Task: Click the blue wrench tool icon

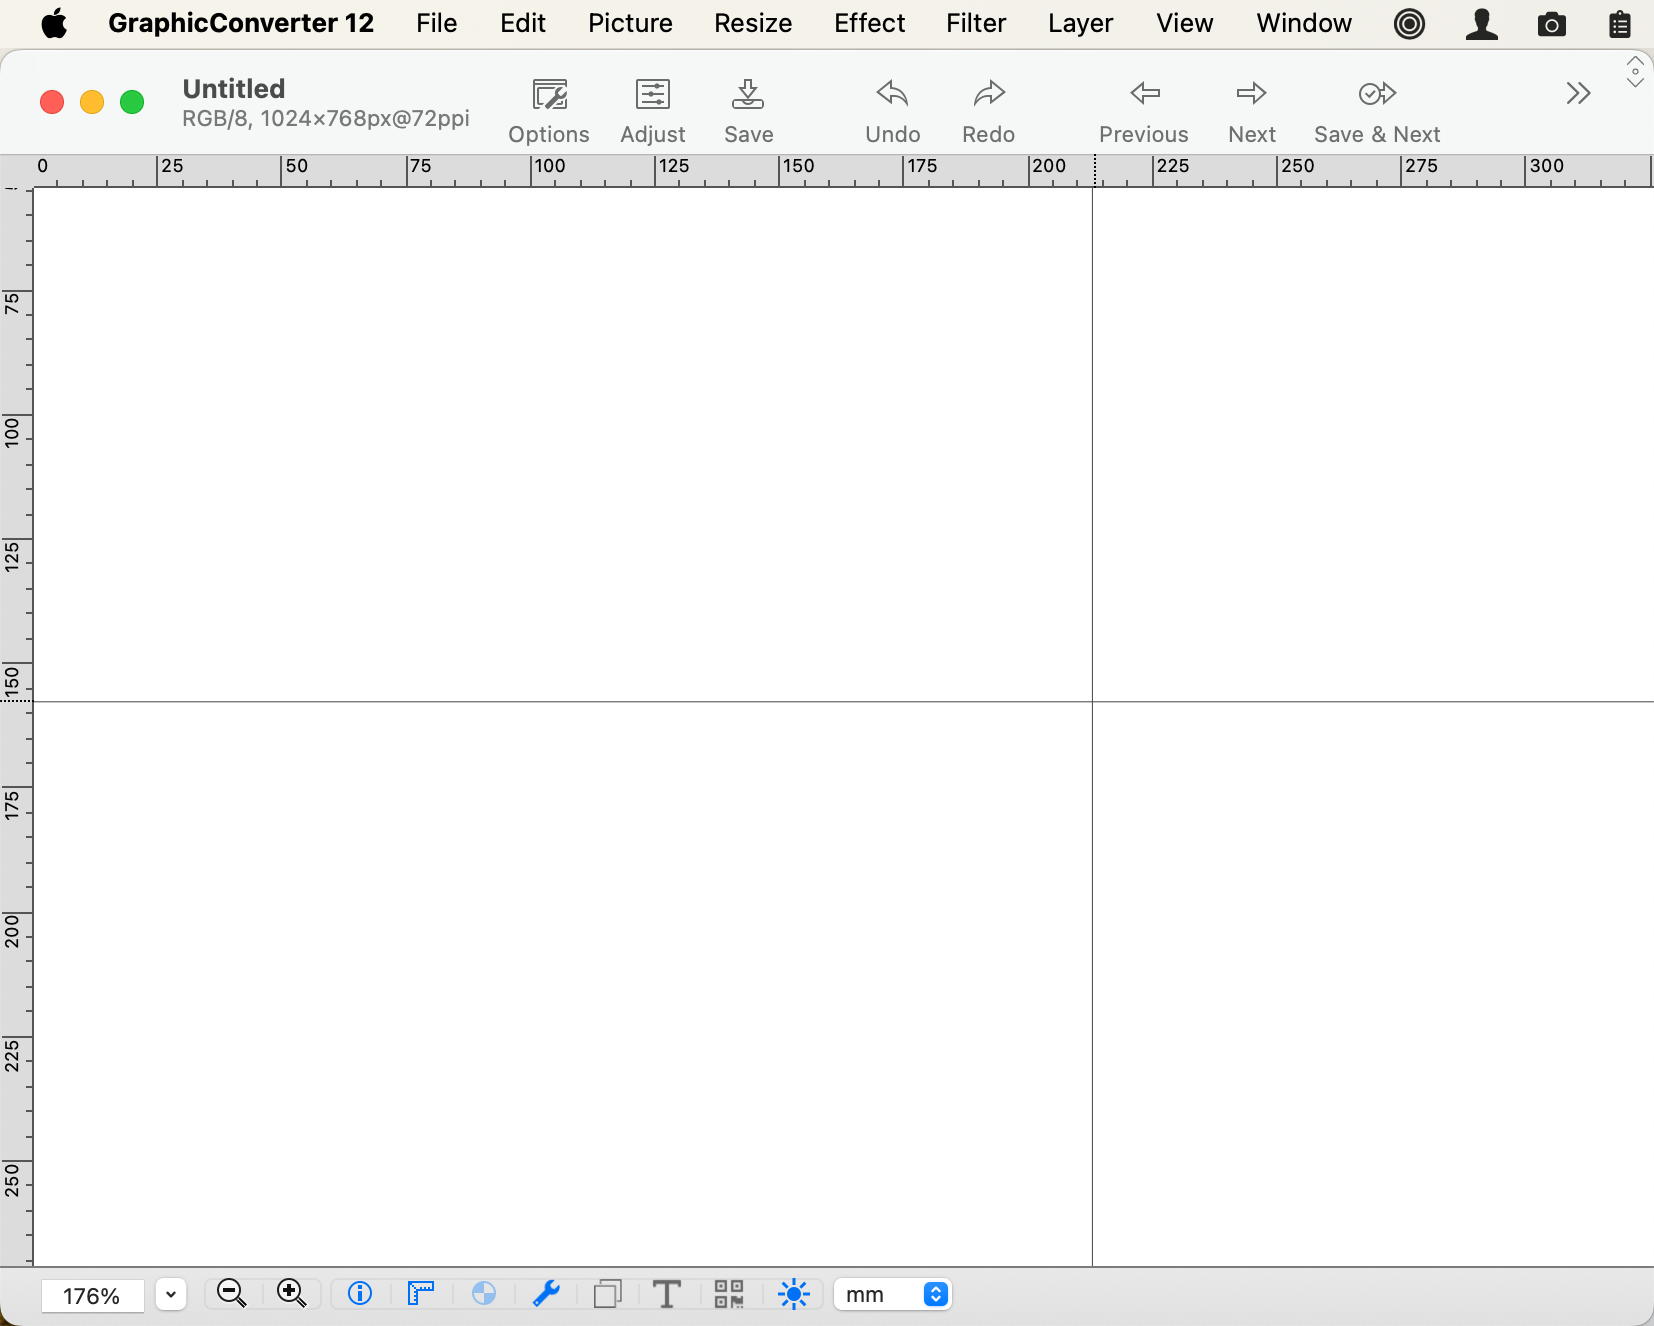Action: (x=546, y=1294)
